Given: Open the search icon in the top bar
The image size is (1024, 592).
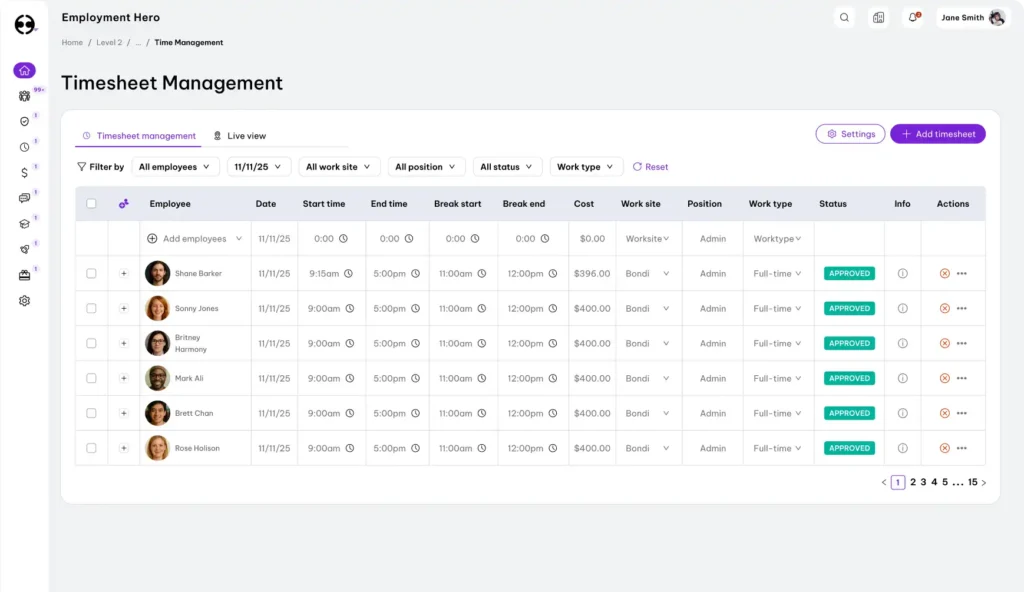Looking at the screenshot, I should click(845, 17).
